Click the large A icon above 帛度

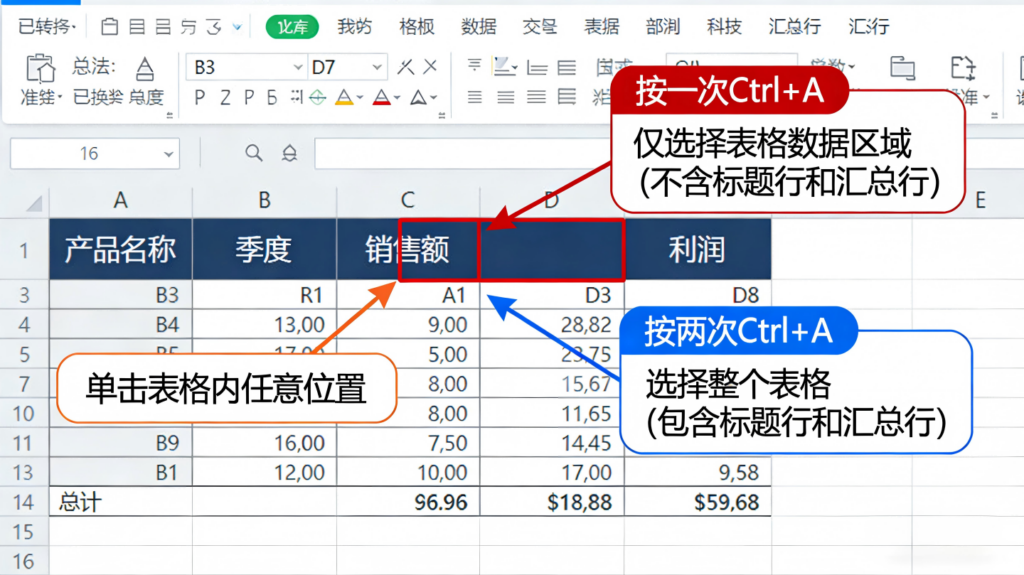pyautogui.click(x=145, y=69)
